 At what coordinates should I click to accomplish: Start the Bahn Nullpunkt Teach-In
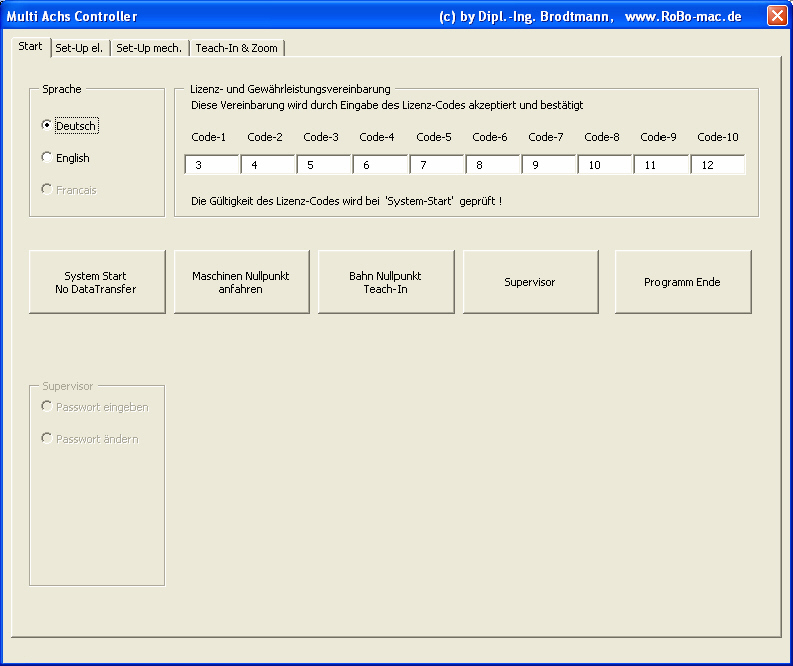click(x=385, y=282)
